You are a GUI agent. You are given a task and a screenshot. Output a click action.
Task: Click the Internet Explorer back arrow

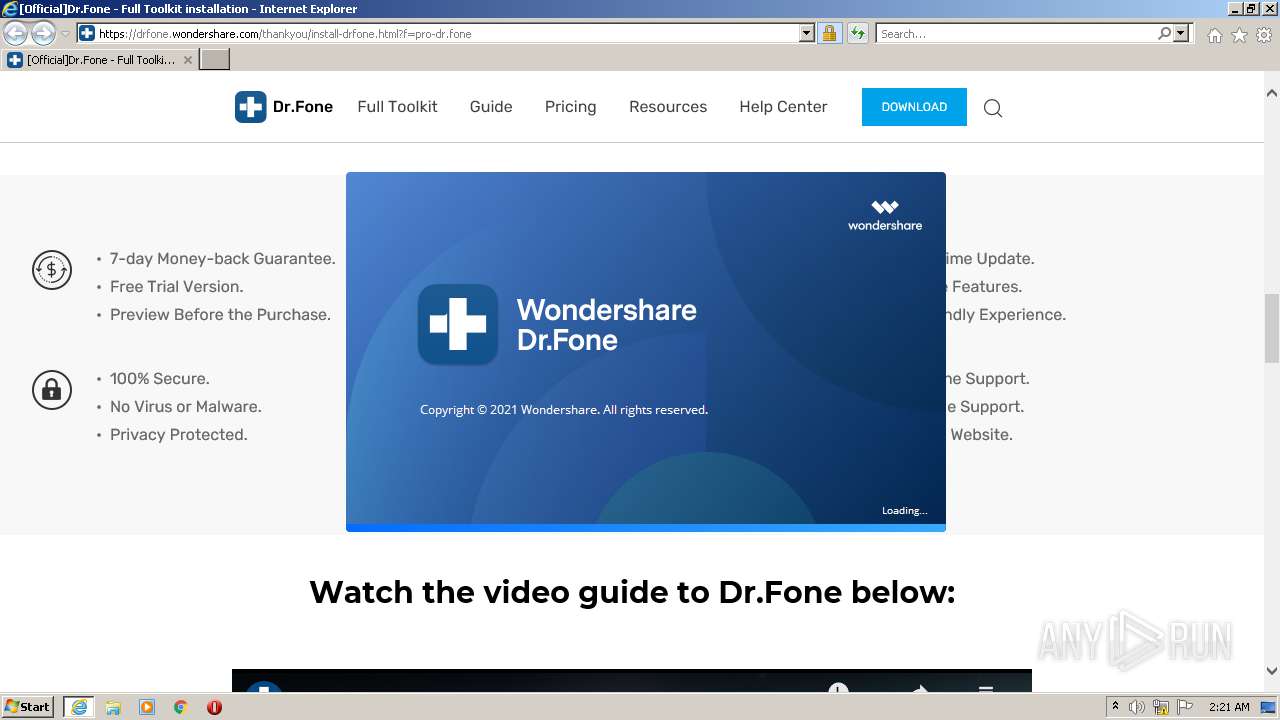pos(16,34)
